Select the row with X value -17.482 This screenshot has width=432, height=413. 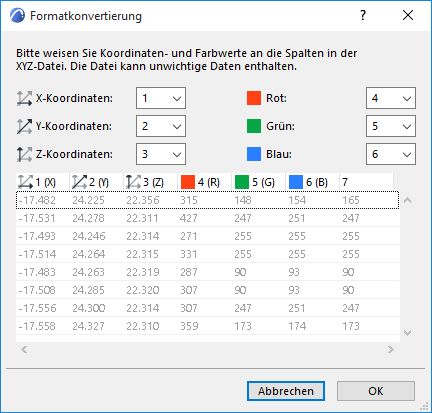(207, 200)
